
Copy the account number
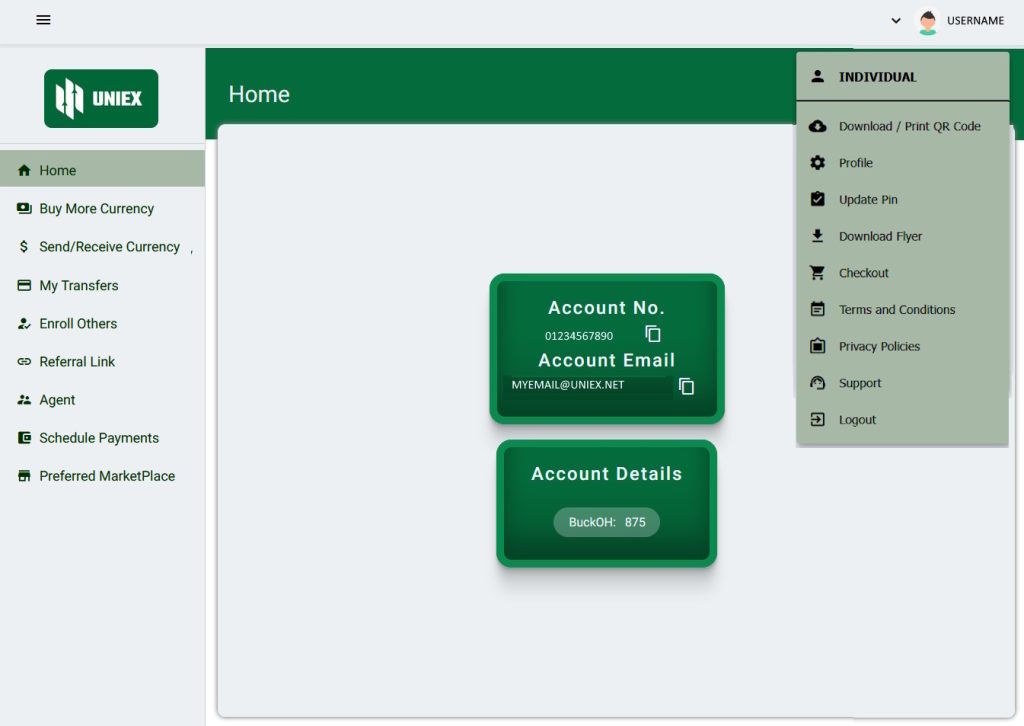653,334
